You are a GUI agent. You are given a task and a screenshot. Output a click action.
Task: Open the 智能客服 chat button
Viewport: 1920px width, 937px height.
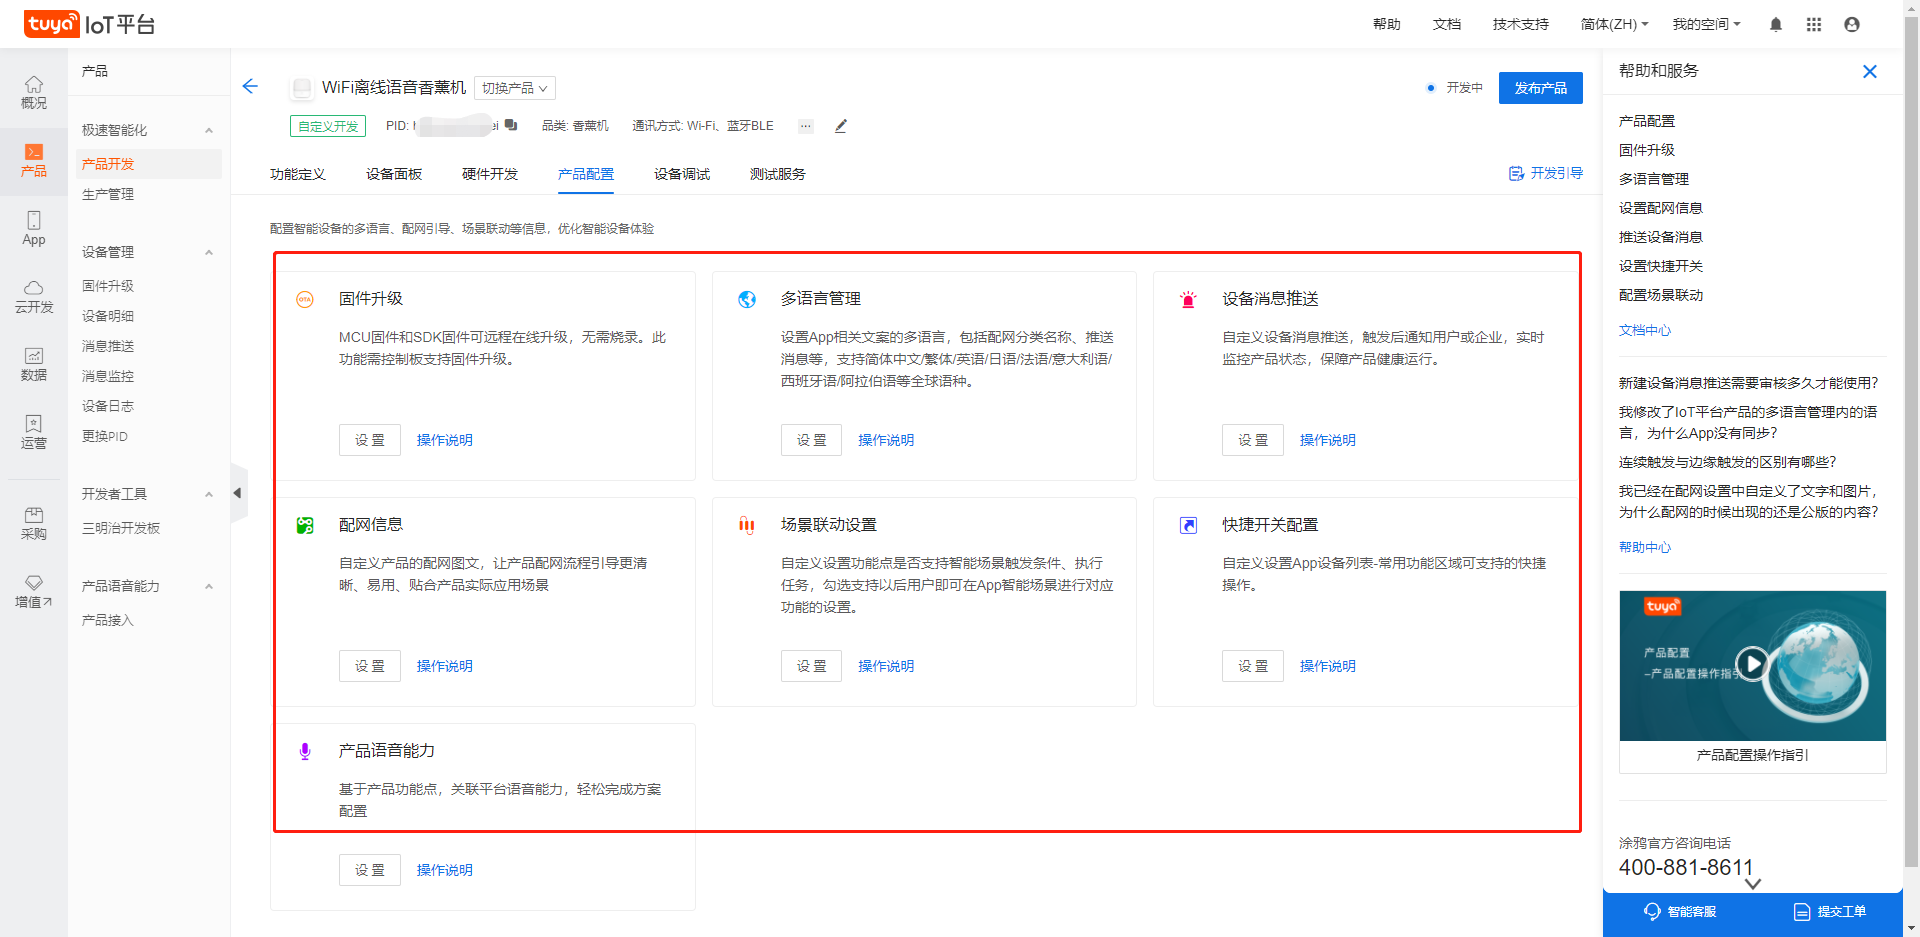click(1680, 912)
